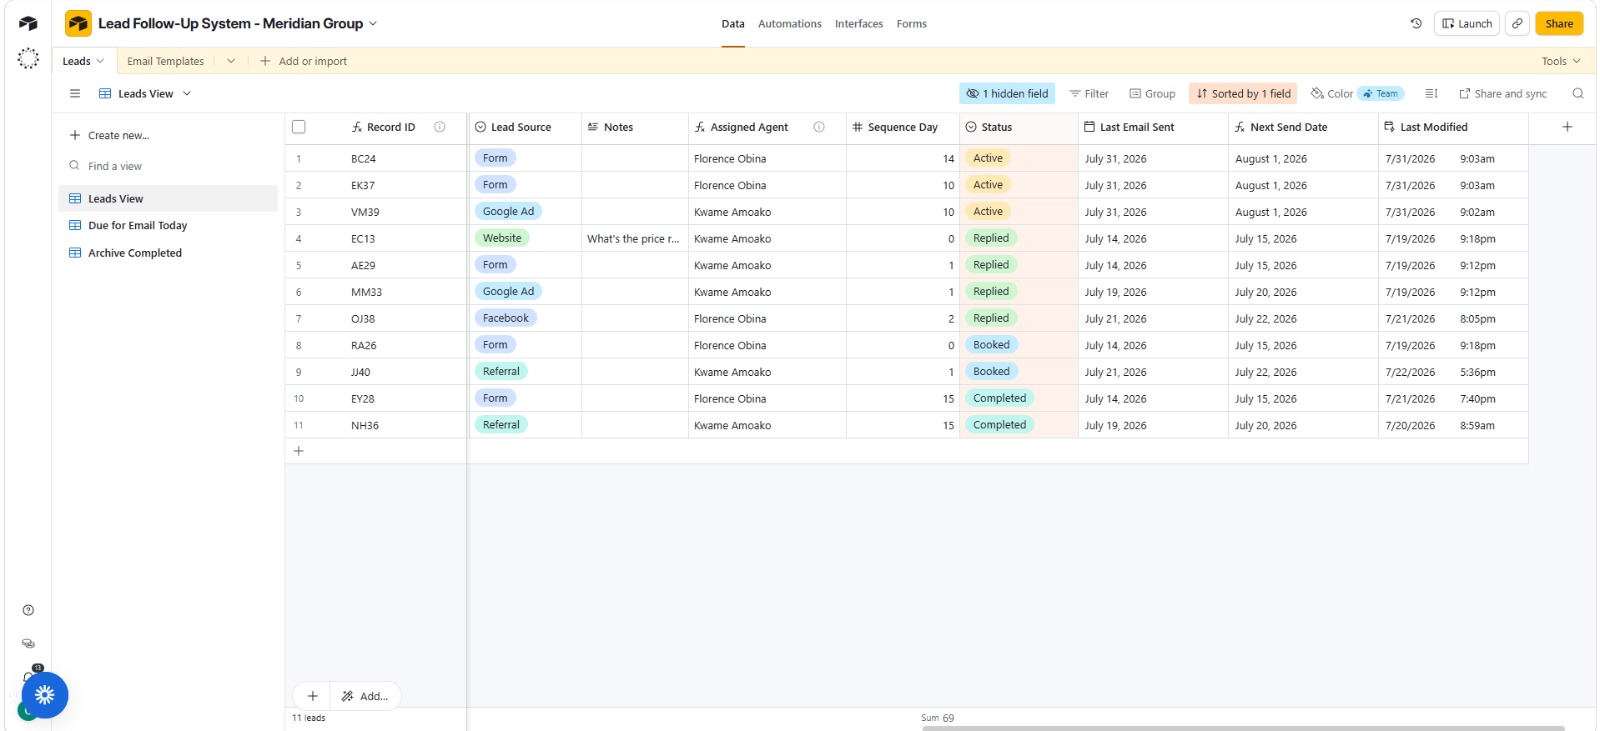The width and height of the screenshot is (1600, 731).
Task: Open the chat bubbles icon in the left rail
Action: (x=28, y=643)
